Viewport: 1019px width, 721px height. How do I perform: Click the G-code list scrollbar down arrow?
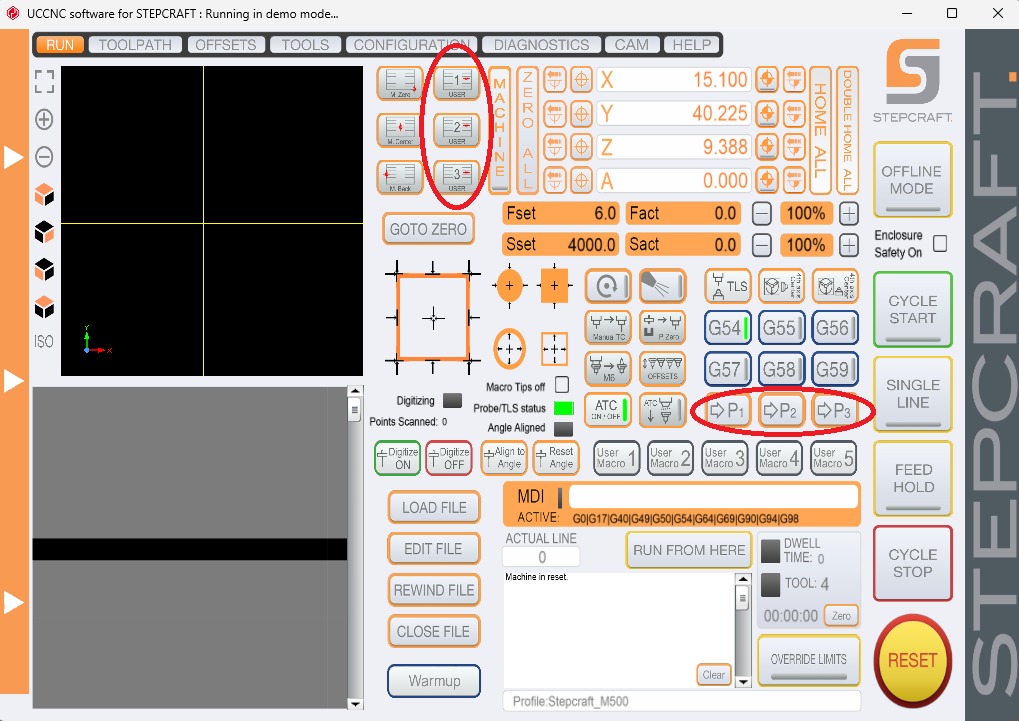pos(354,703)
